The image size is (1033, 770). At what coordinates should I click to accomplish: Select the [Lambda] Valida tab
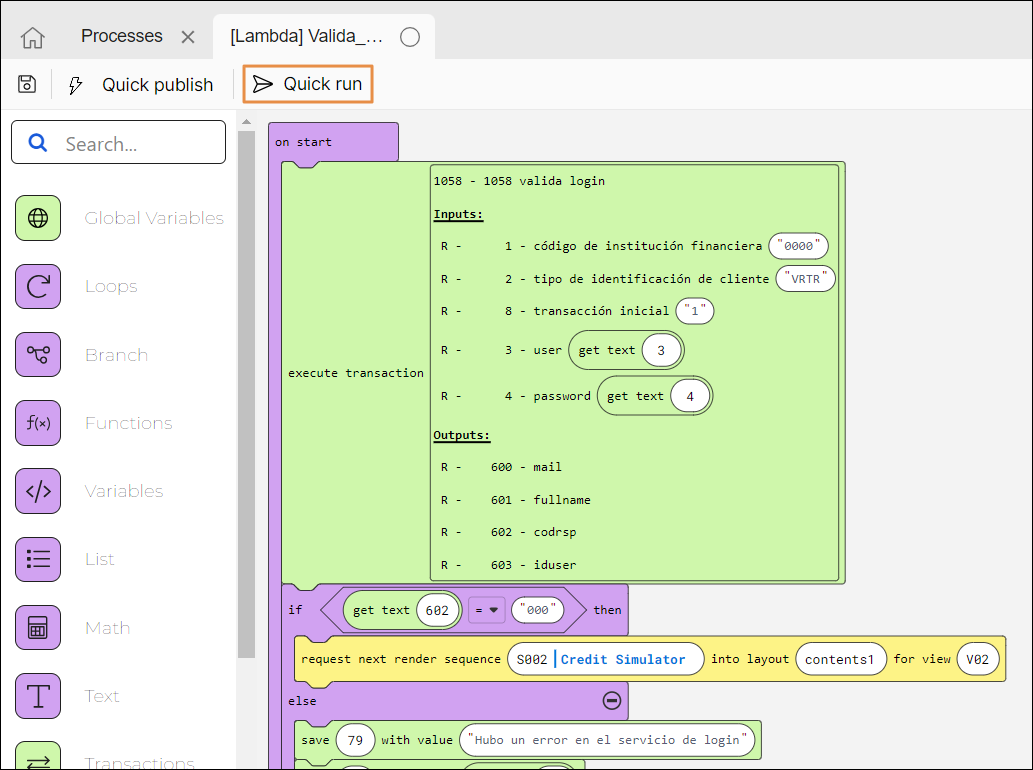[306, 37]
